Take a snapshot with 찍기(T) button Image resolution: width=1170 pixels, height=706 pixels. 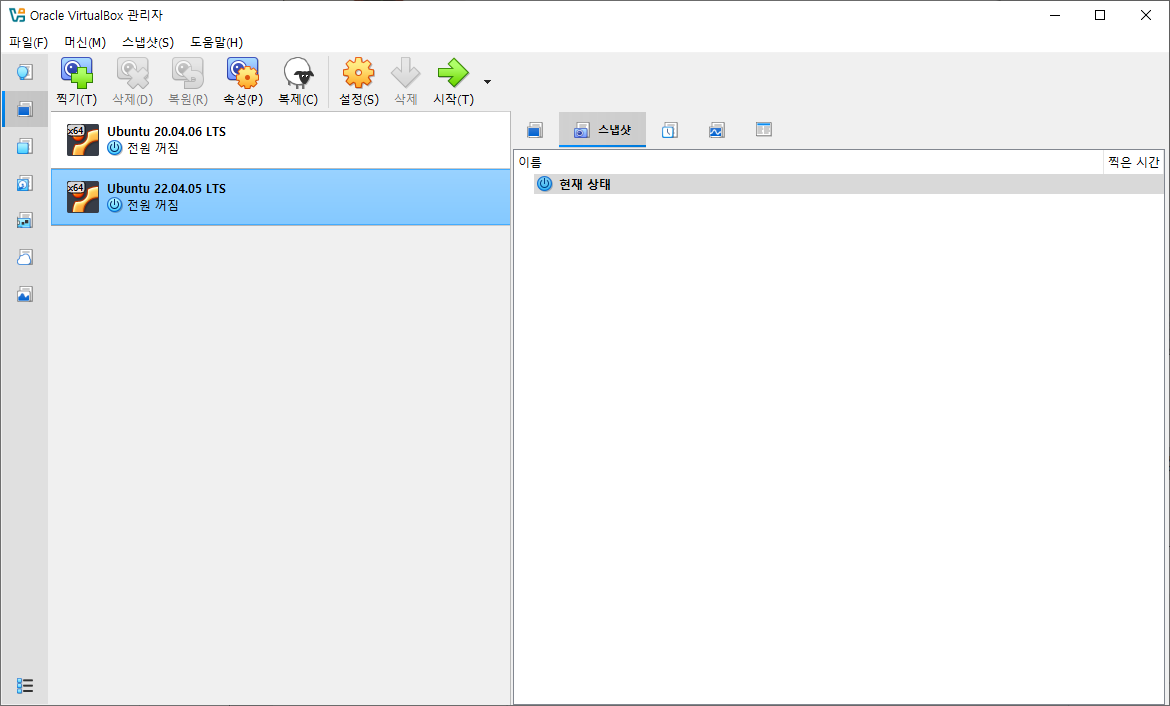tap(77, 82)
